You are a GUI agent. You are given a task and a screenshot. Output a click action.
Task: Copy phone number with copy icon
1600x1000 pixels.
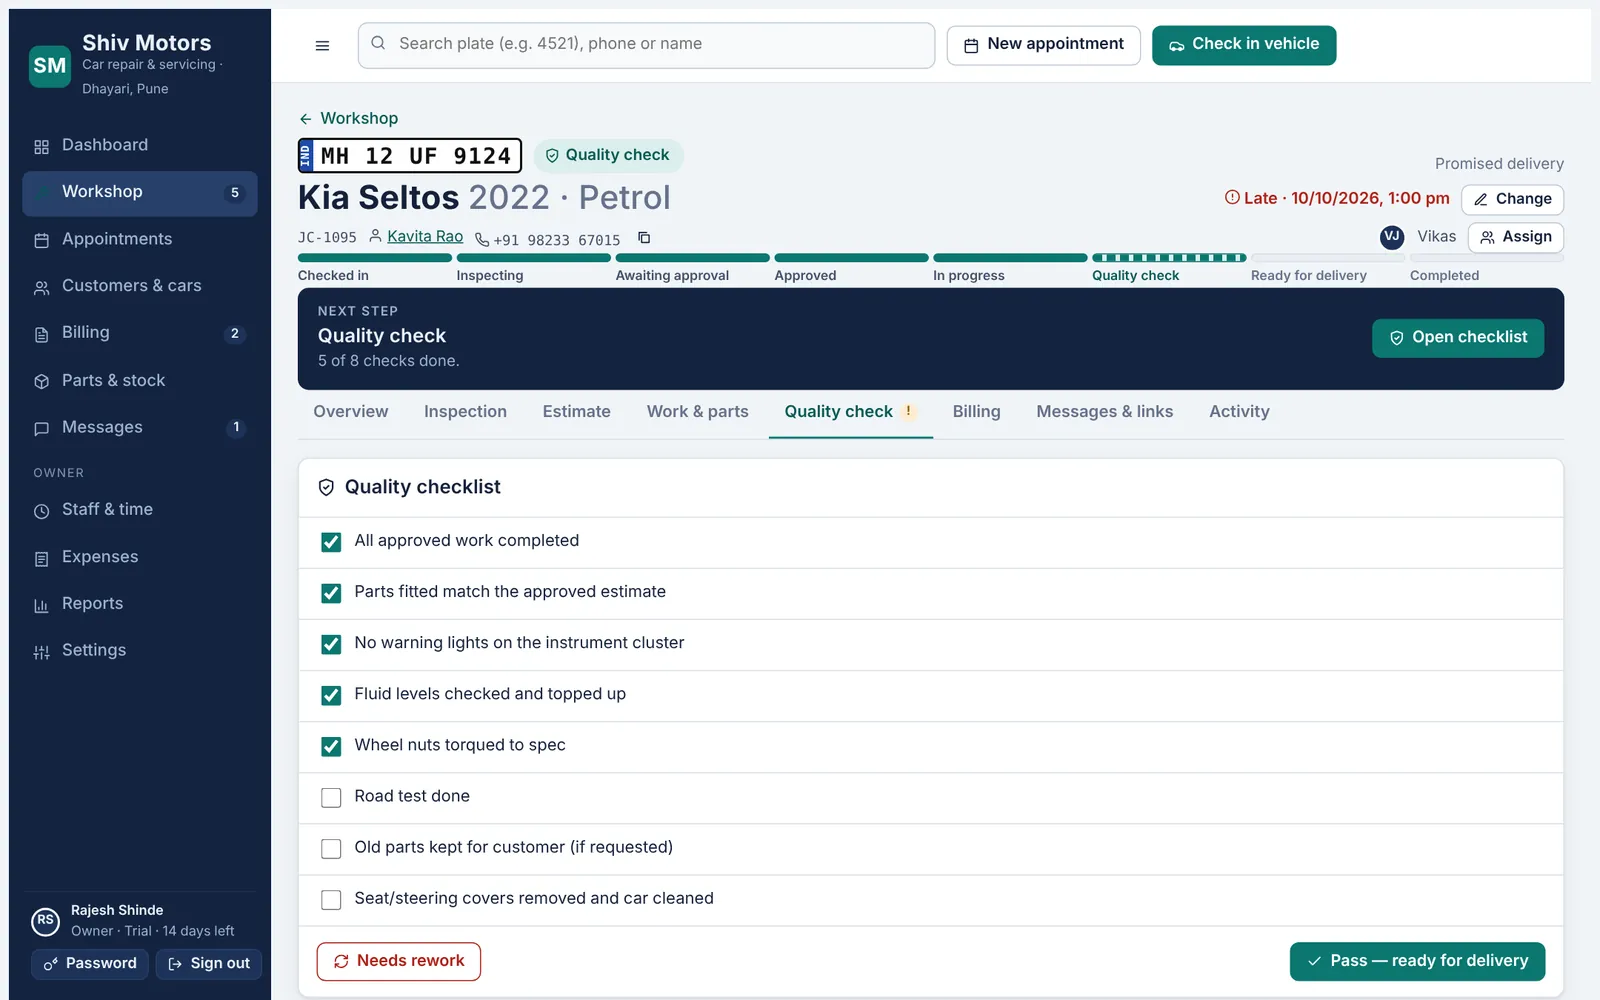(x=644, y=238)
